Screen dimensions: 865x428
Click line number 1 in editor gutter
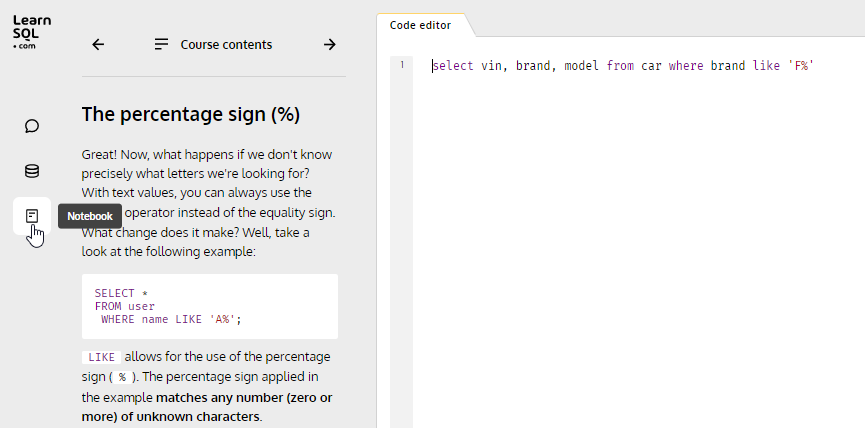point(402,65)
